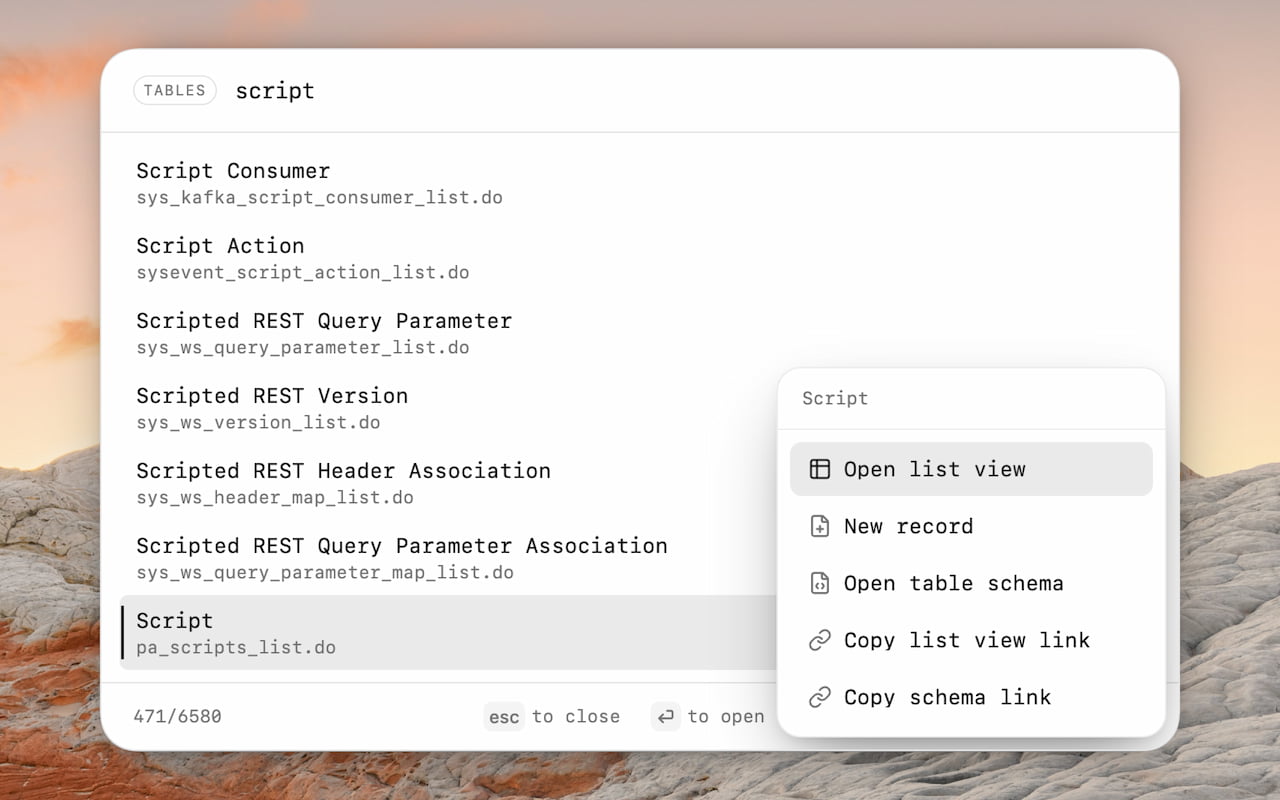Select Open list view menu entry
This screenshot has height=800, width=1280.
pos(971,469)
